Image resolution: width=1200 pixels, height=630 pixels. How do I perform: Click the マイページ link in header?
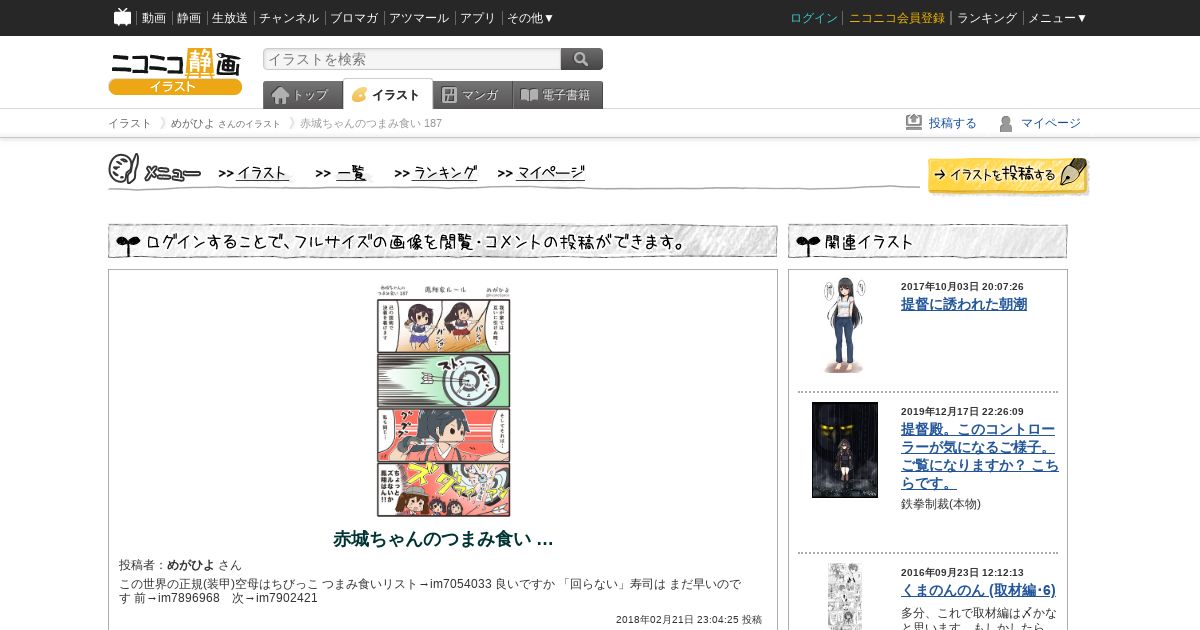1051,123
